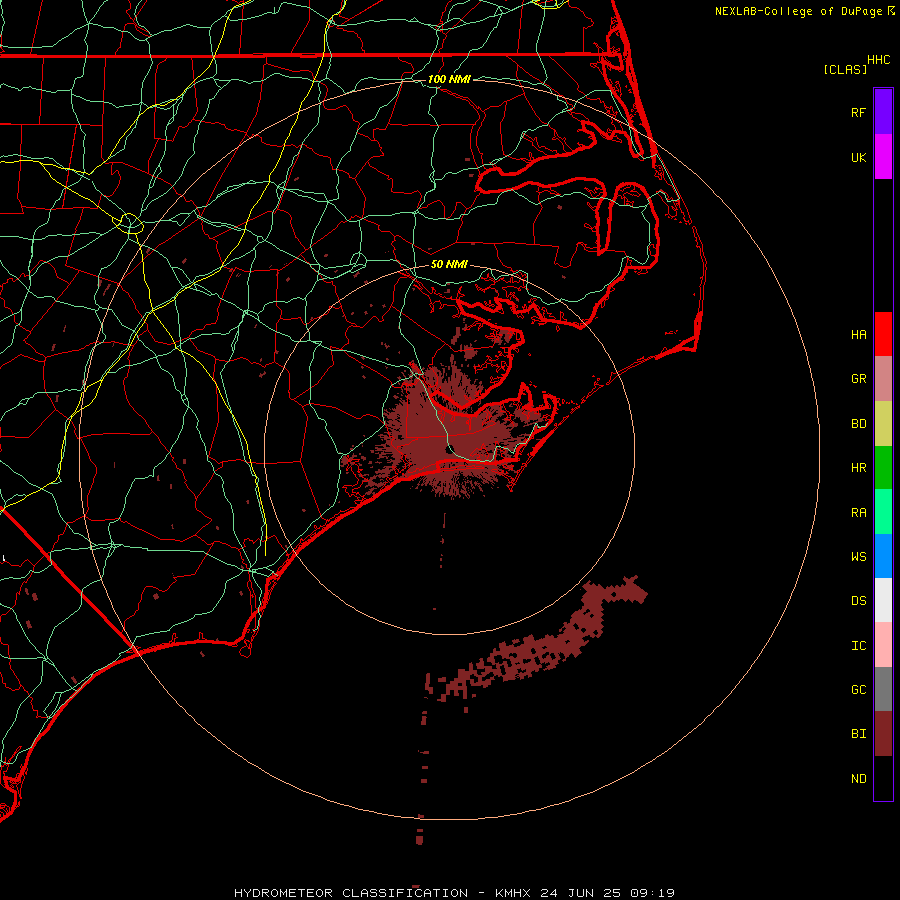Click the HYDROMETEOR CLASSIFICATION title text

(x=351, y=893)
